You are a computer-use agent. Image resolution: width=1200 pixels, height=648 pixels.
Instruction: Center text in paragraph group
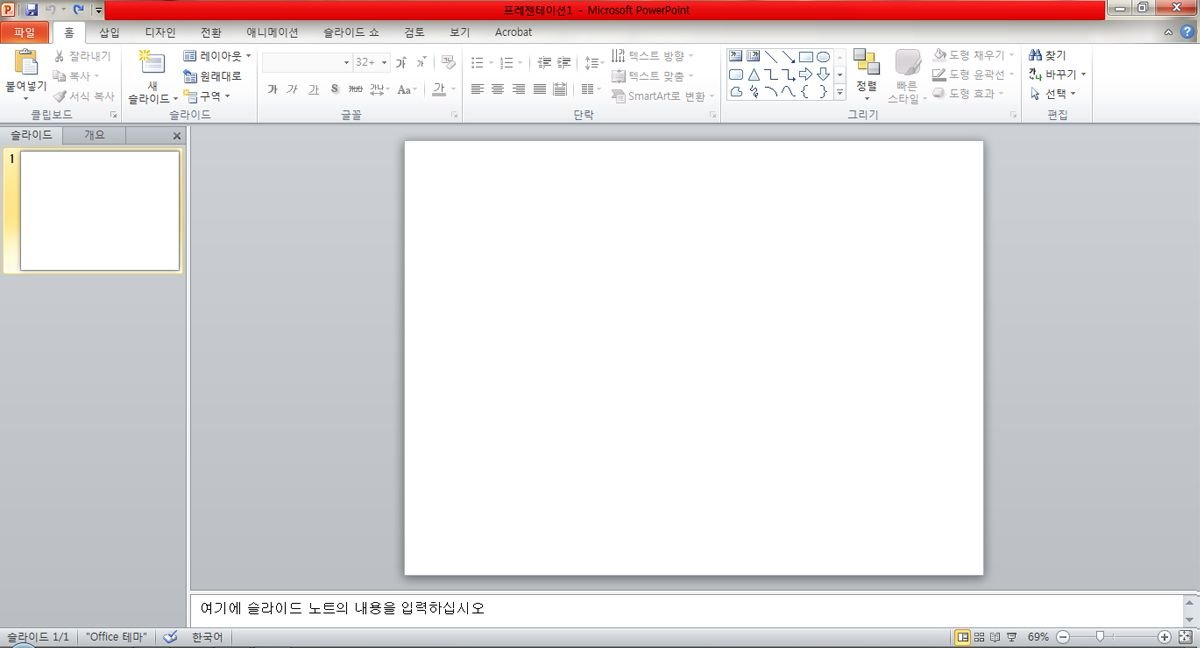coord(497,89)
